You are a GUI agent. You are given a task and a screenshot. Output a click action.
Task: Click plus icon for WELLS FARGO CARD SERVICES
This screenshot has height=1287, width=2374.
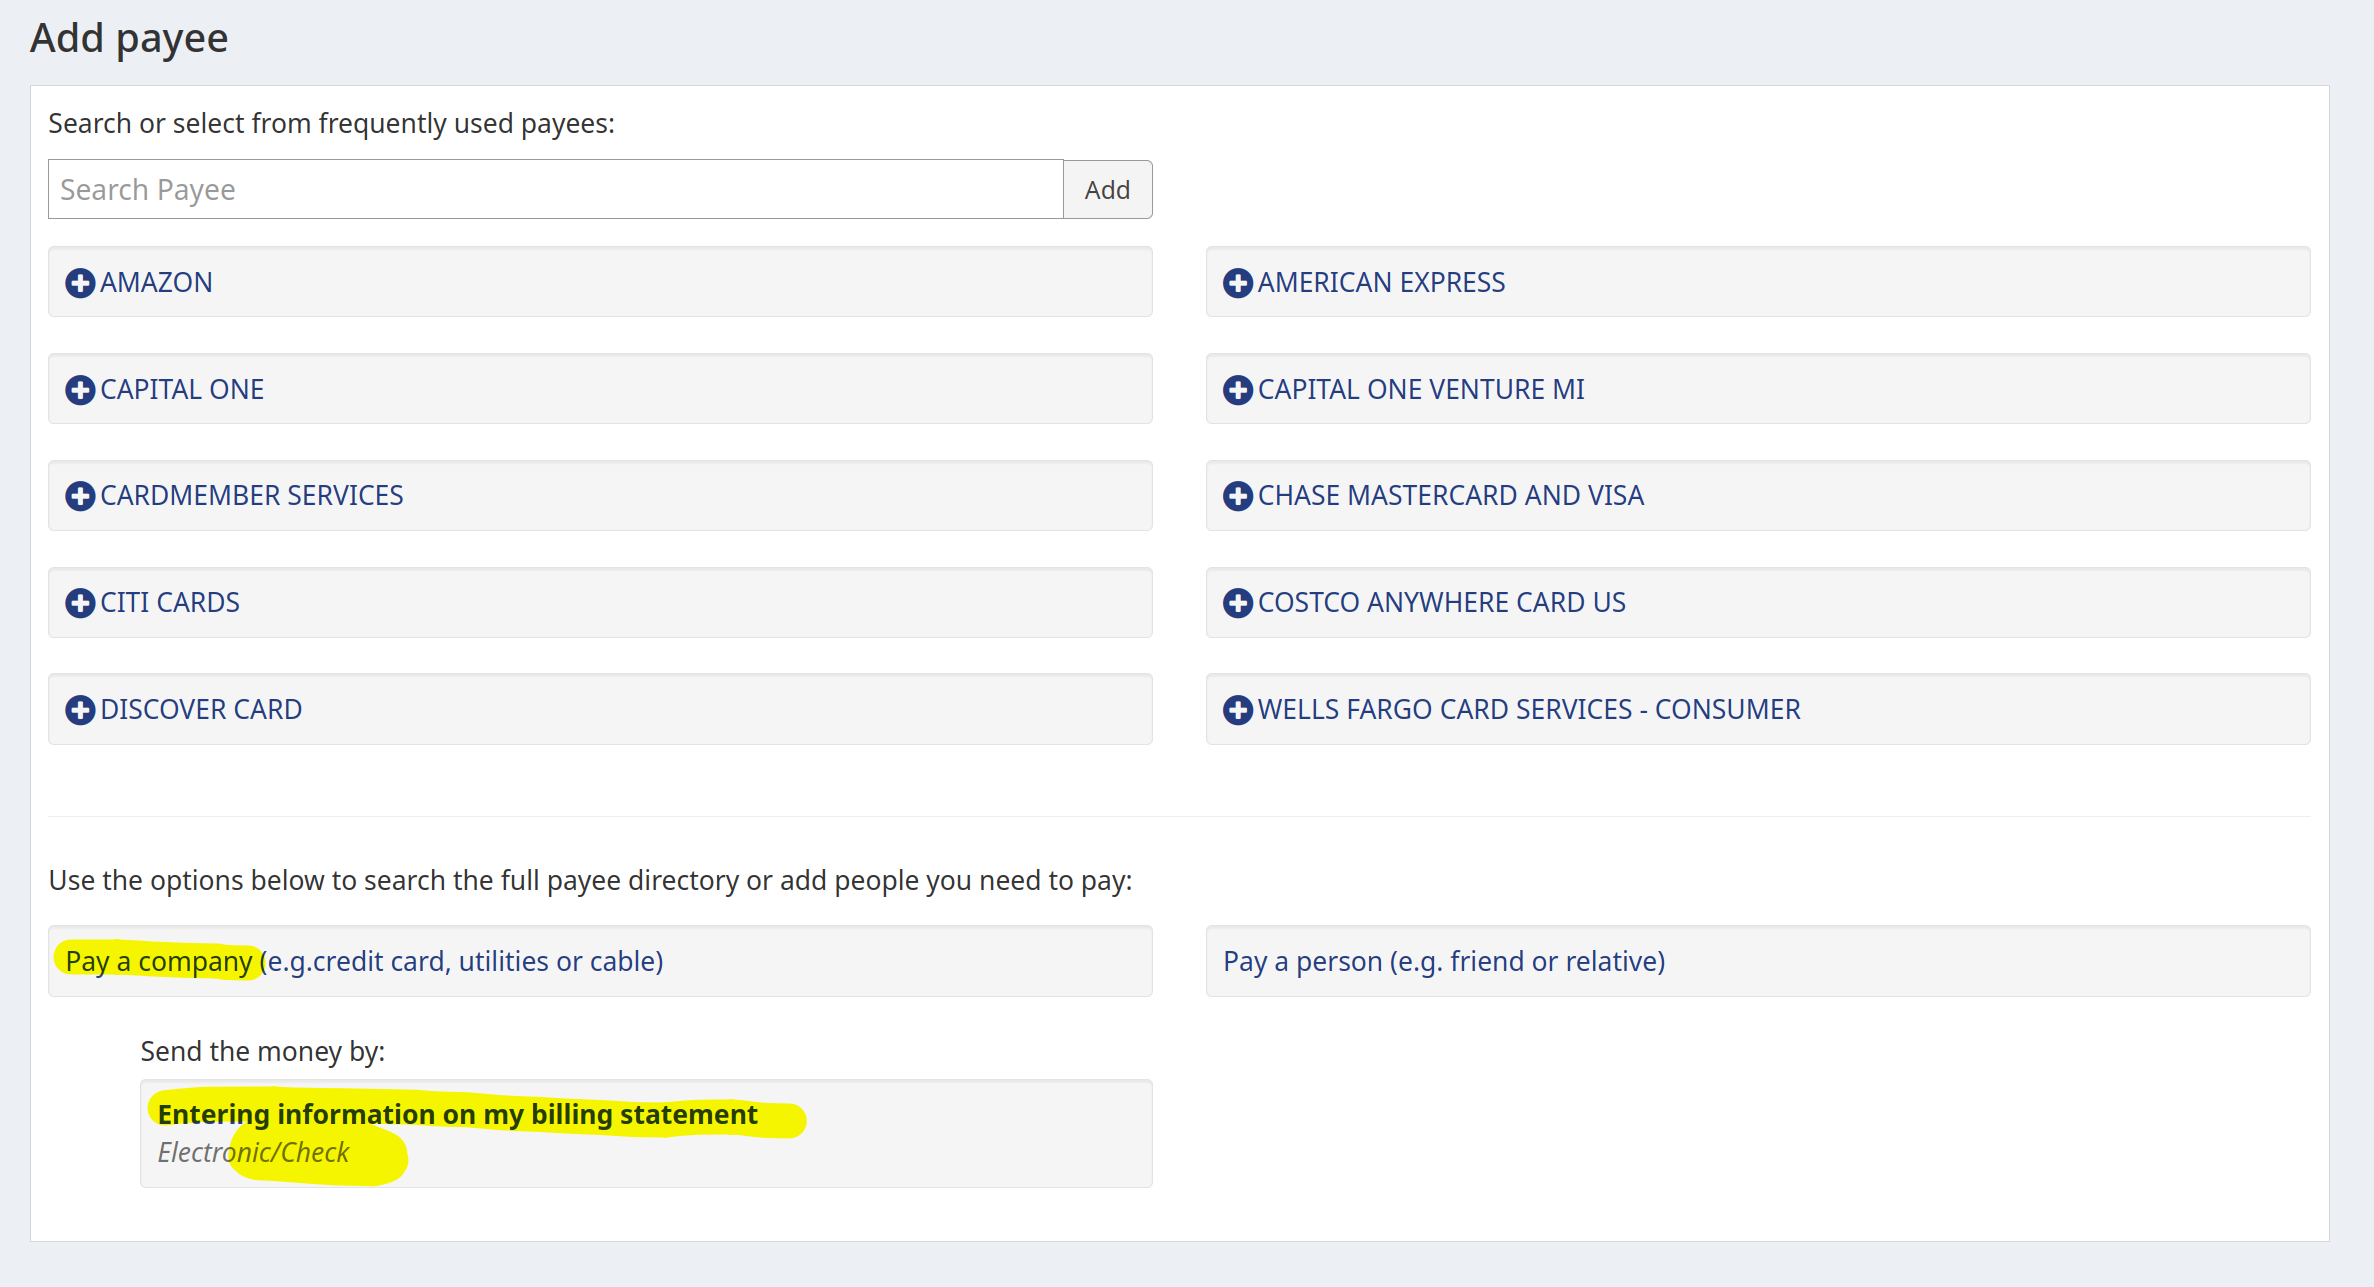click(1237, 710)
